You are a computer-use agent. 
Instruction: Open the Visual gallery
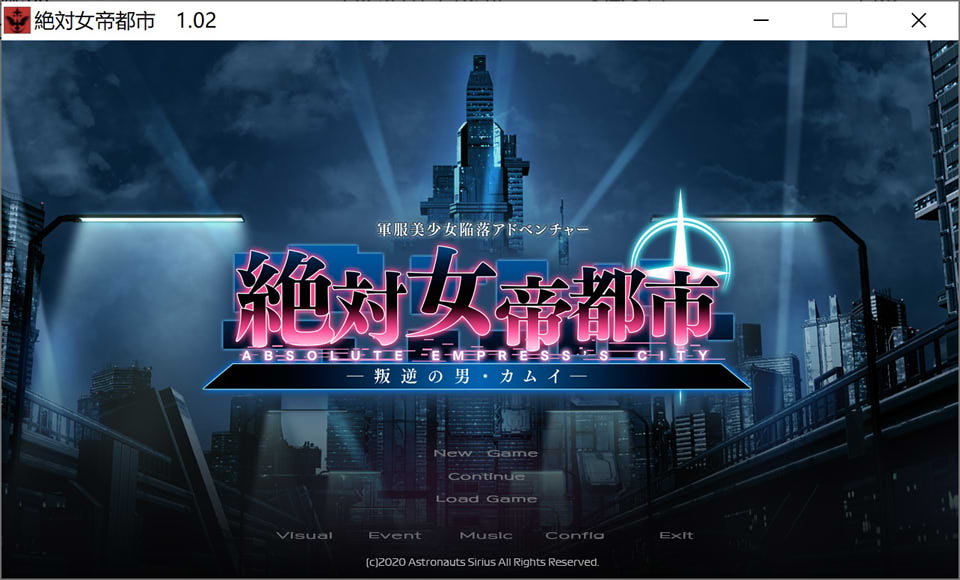point(304,535)
